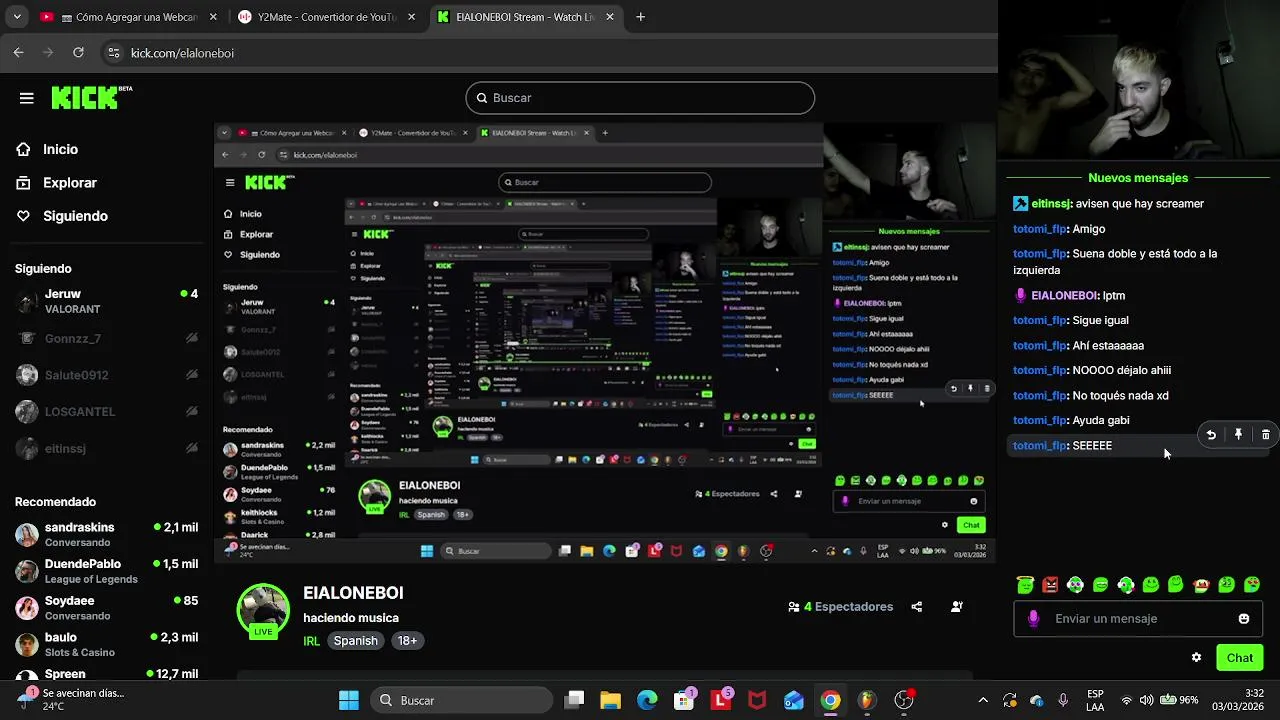Launch Microsoft Edge from the taskbar
1280x720 pixels.
coord(647,700)
